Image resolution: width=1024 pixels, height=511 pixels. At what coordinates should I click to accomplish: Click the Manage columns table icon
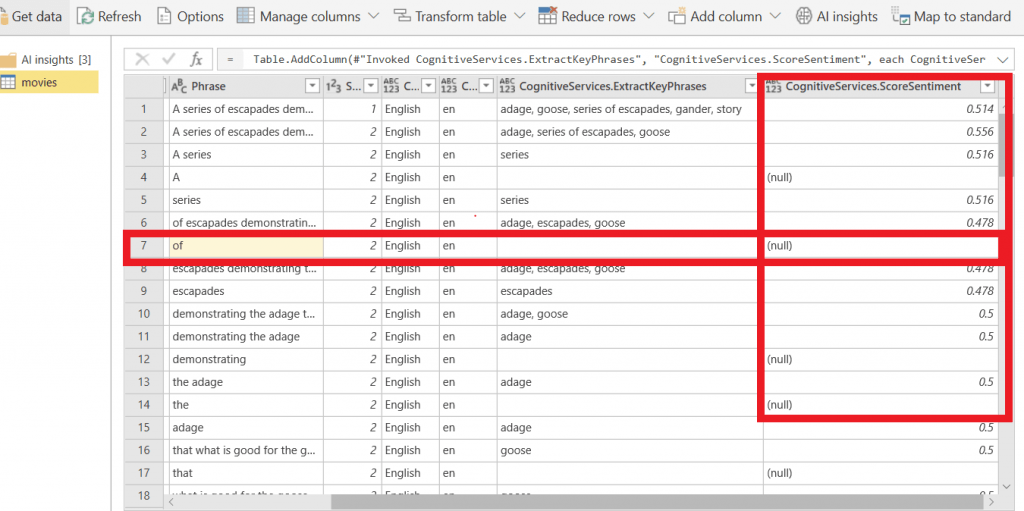(246, 16)
